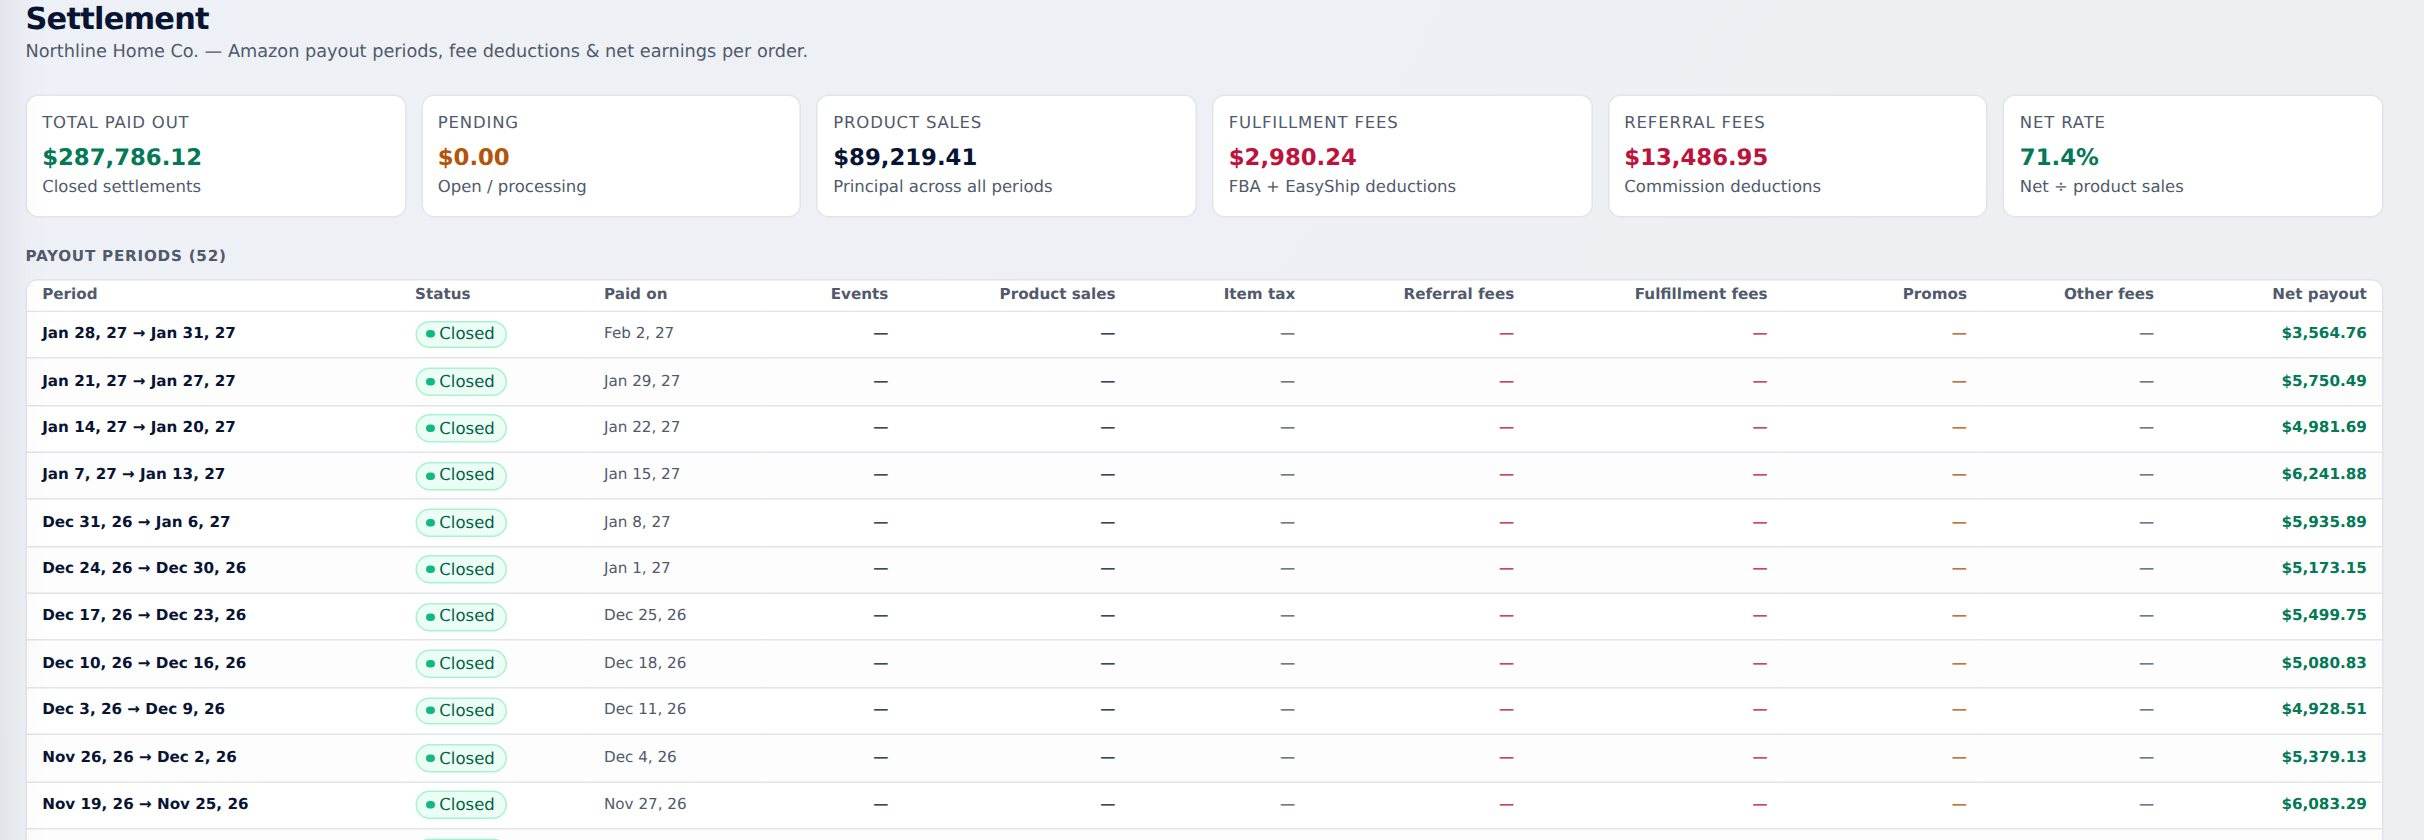Click the Settlement page heading

point(117,18)
